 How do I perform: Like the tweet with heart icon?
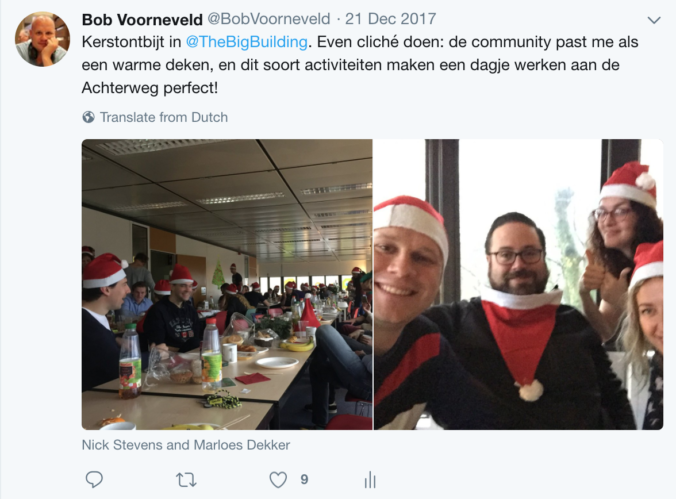278,480
